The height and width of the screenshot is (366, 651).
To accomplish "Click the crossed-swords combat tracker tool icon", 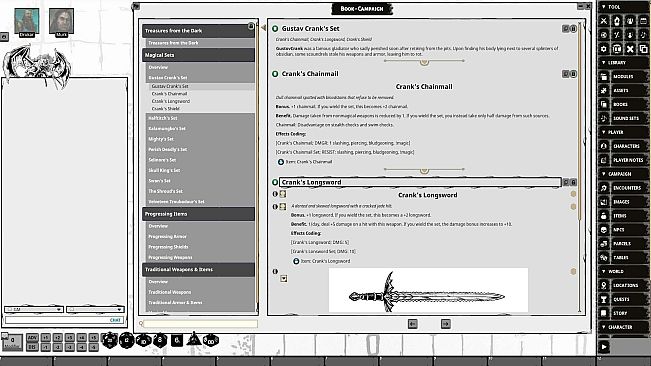I will (x=604, y=21).
